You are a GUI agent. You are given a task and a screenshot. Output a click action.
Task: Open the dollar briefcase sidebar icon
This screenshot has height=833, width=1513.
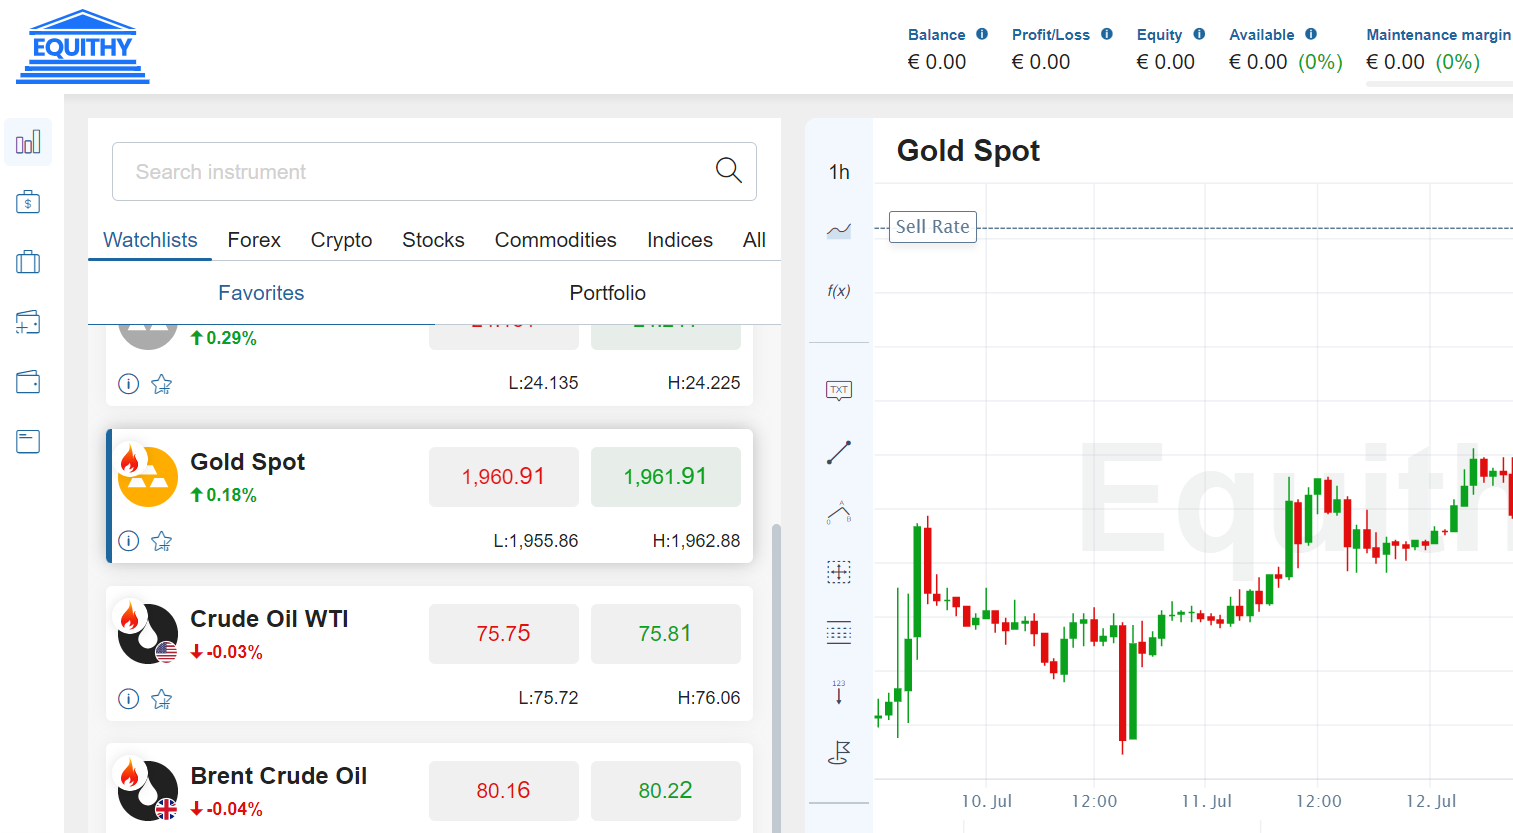tap(28, 202)
